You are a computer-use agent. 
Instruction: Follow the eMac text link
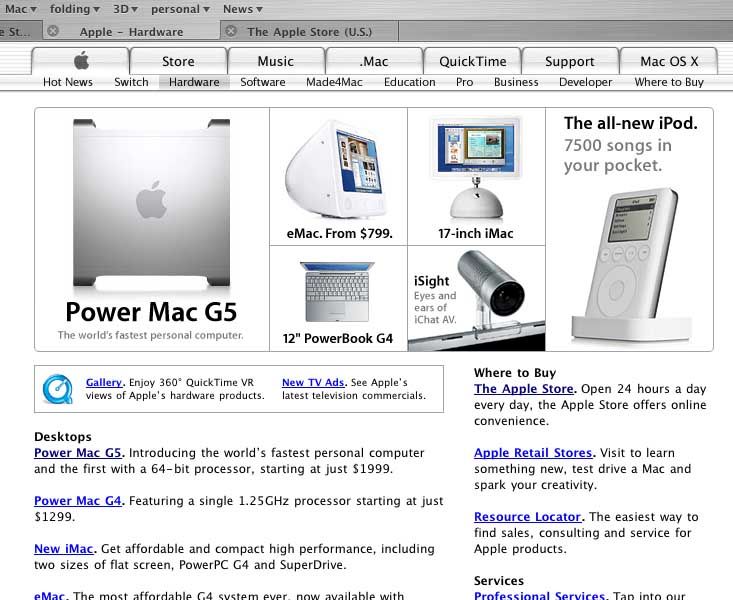point(49,595)
